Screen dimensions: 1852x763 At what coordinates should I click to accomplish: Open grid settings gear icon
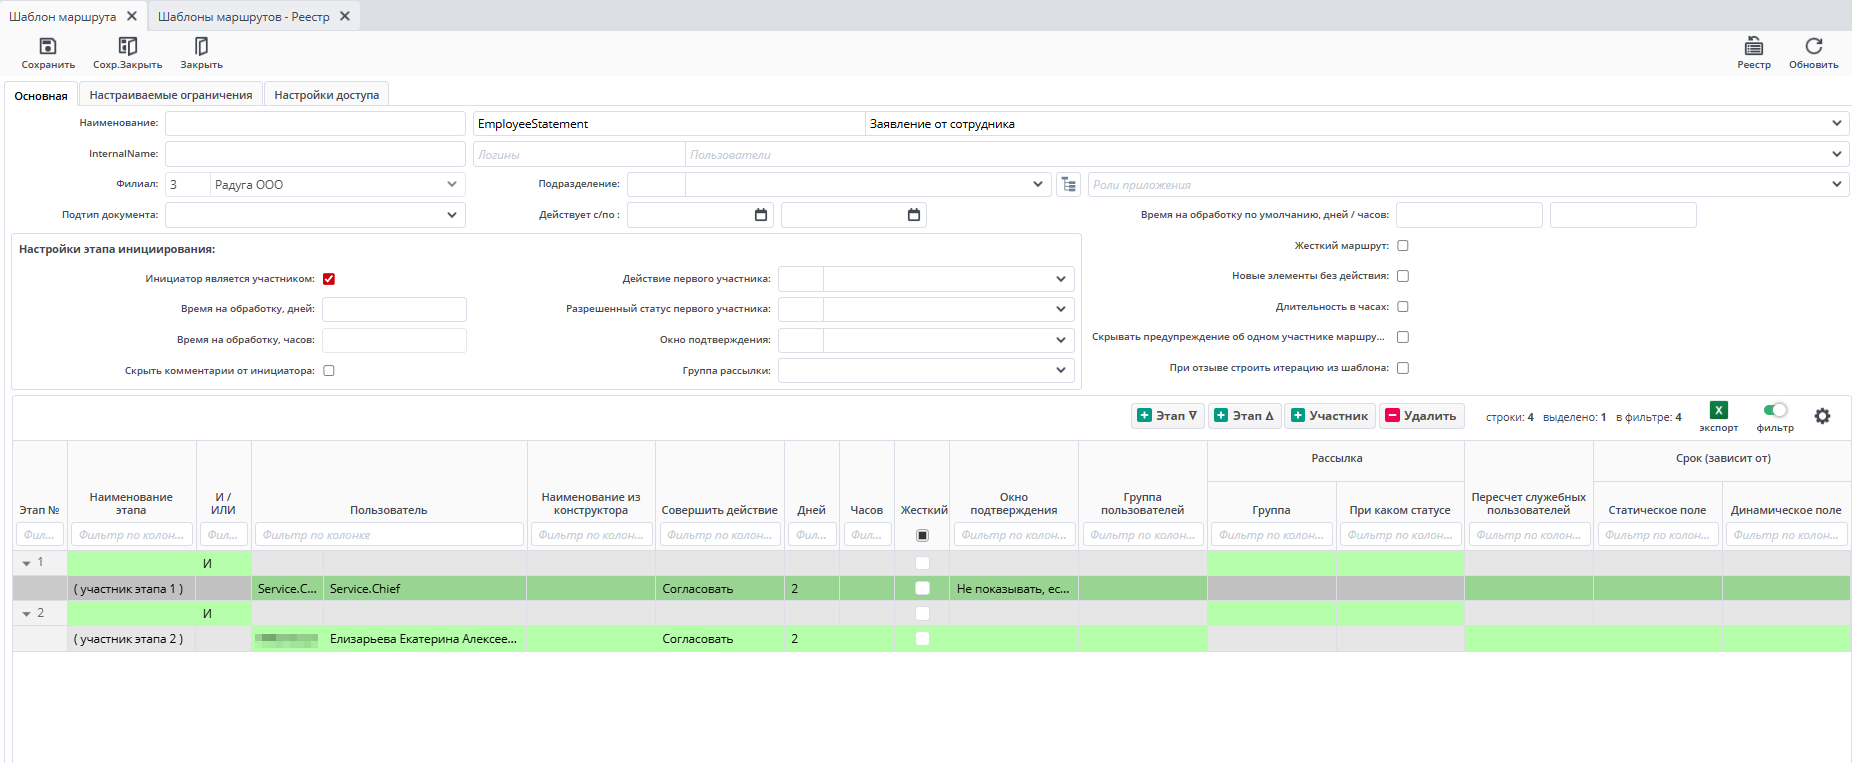1822,416
